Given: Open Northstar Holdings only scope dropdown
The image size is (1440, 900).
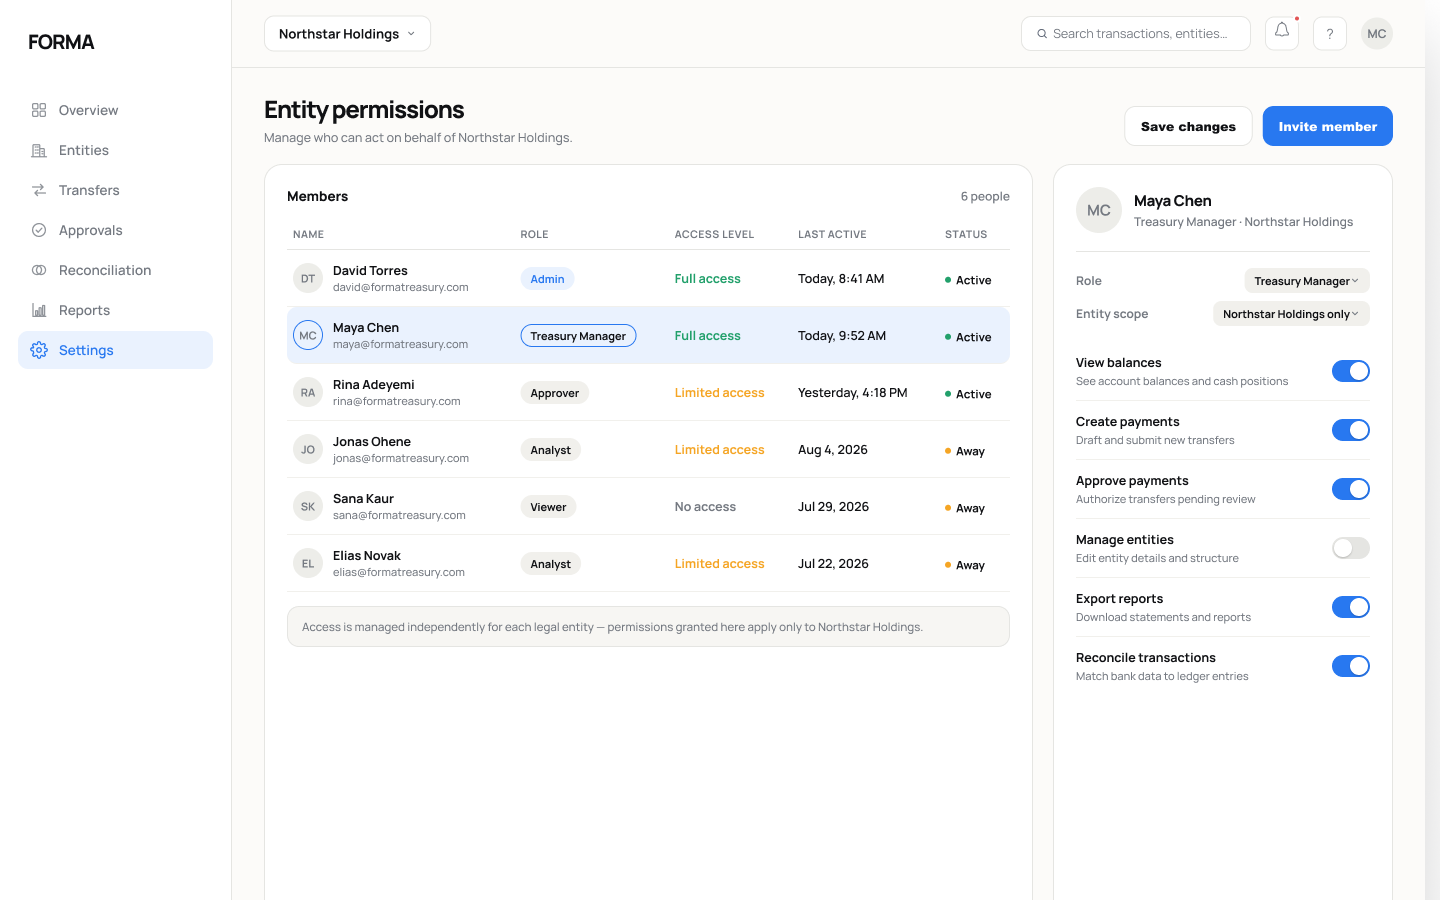Looking at the screenshot, I should click(1291, 314).
